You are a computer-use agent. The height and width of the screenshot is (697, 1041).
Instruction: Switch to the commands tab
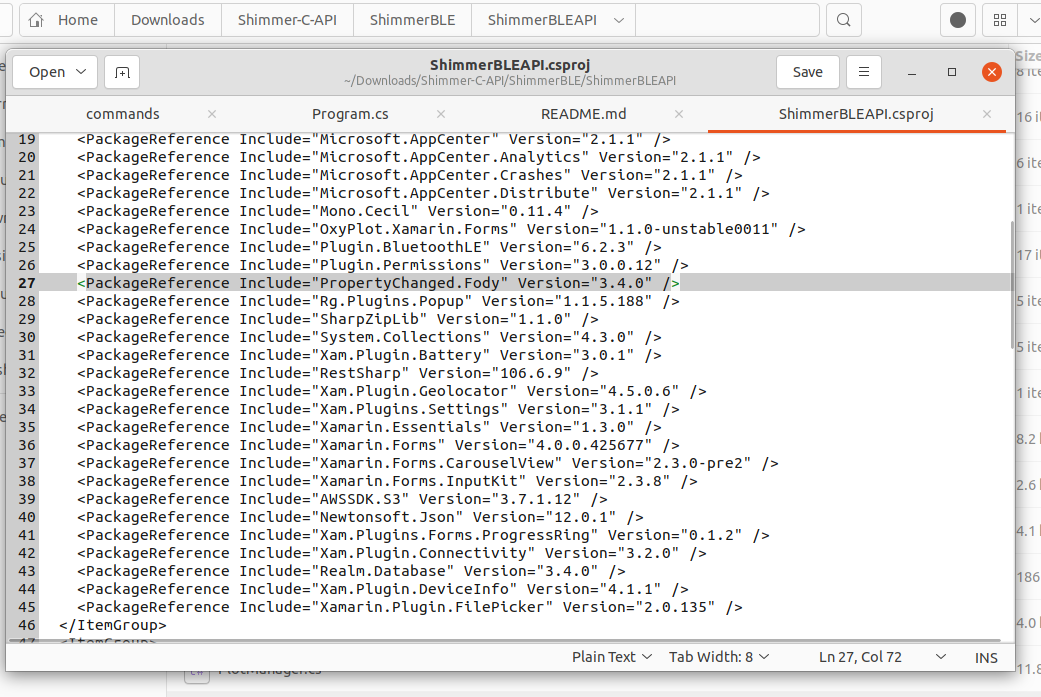pyautogui.click(x=123, y=114)
